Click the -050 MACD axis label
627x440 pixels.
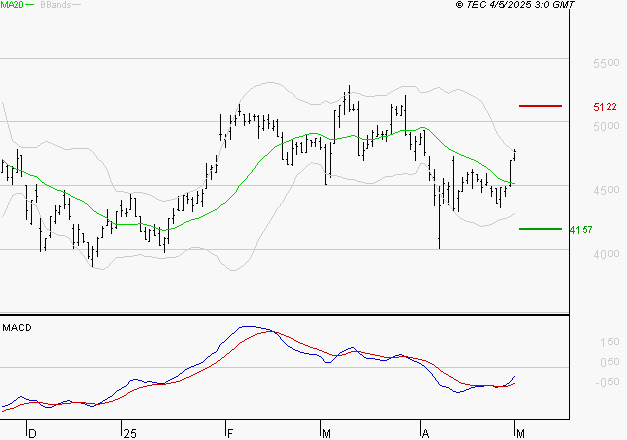click(607, 382)
